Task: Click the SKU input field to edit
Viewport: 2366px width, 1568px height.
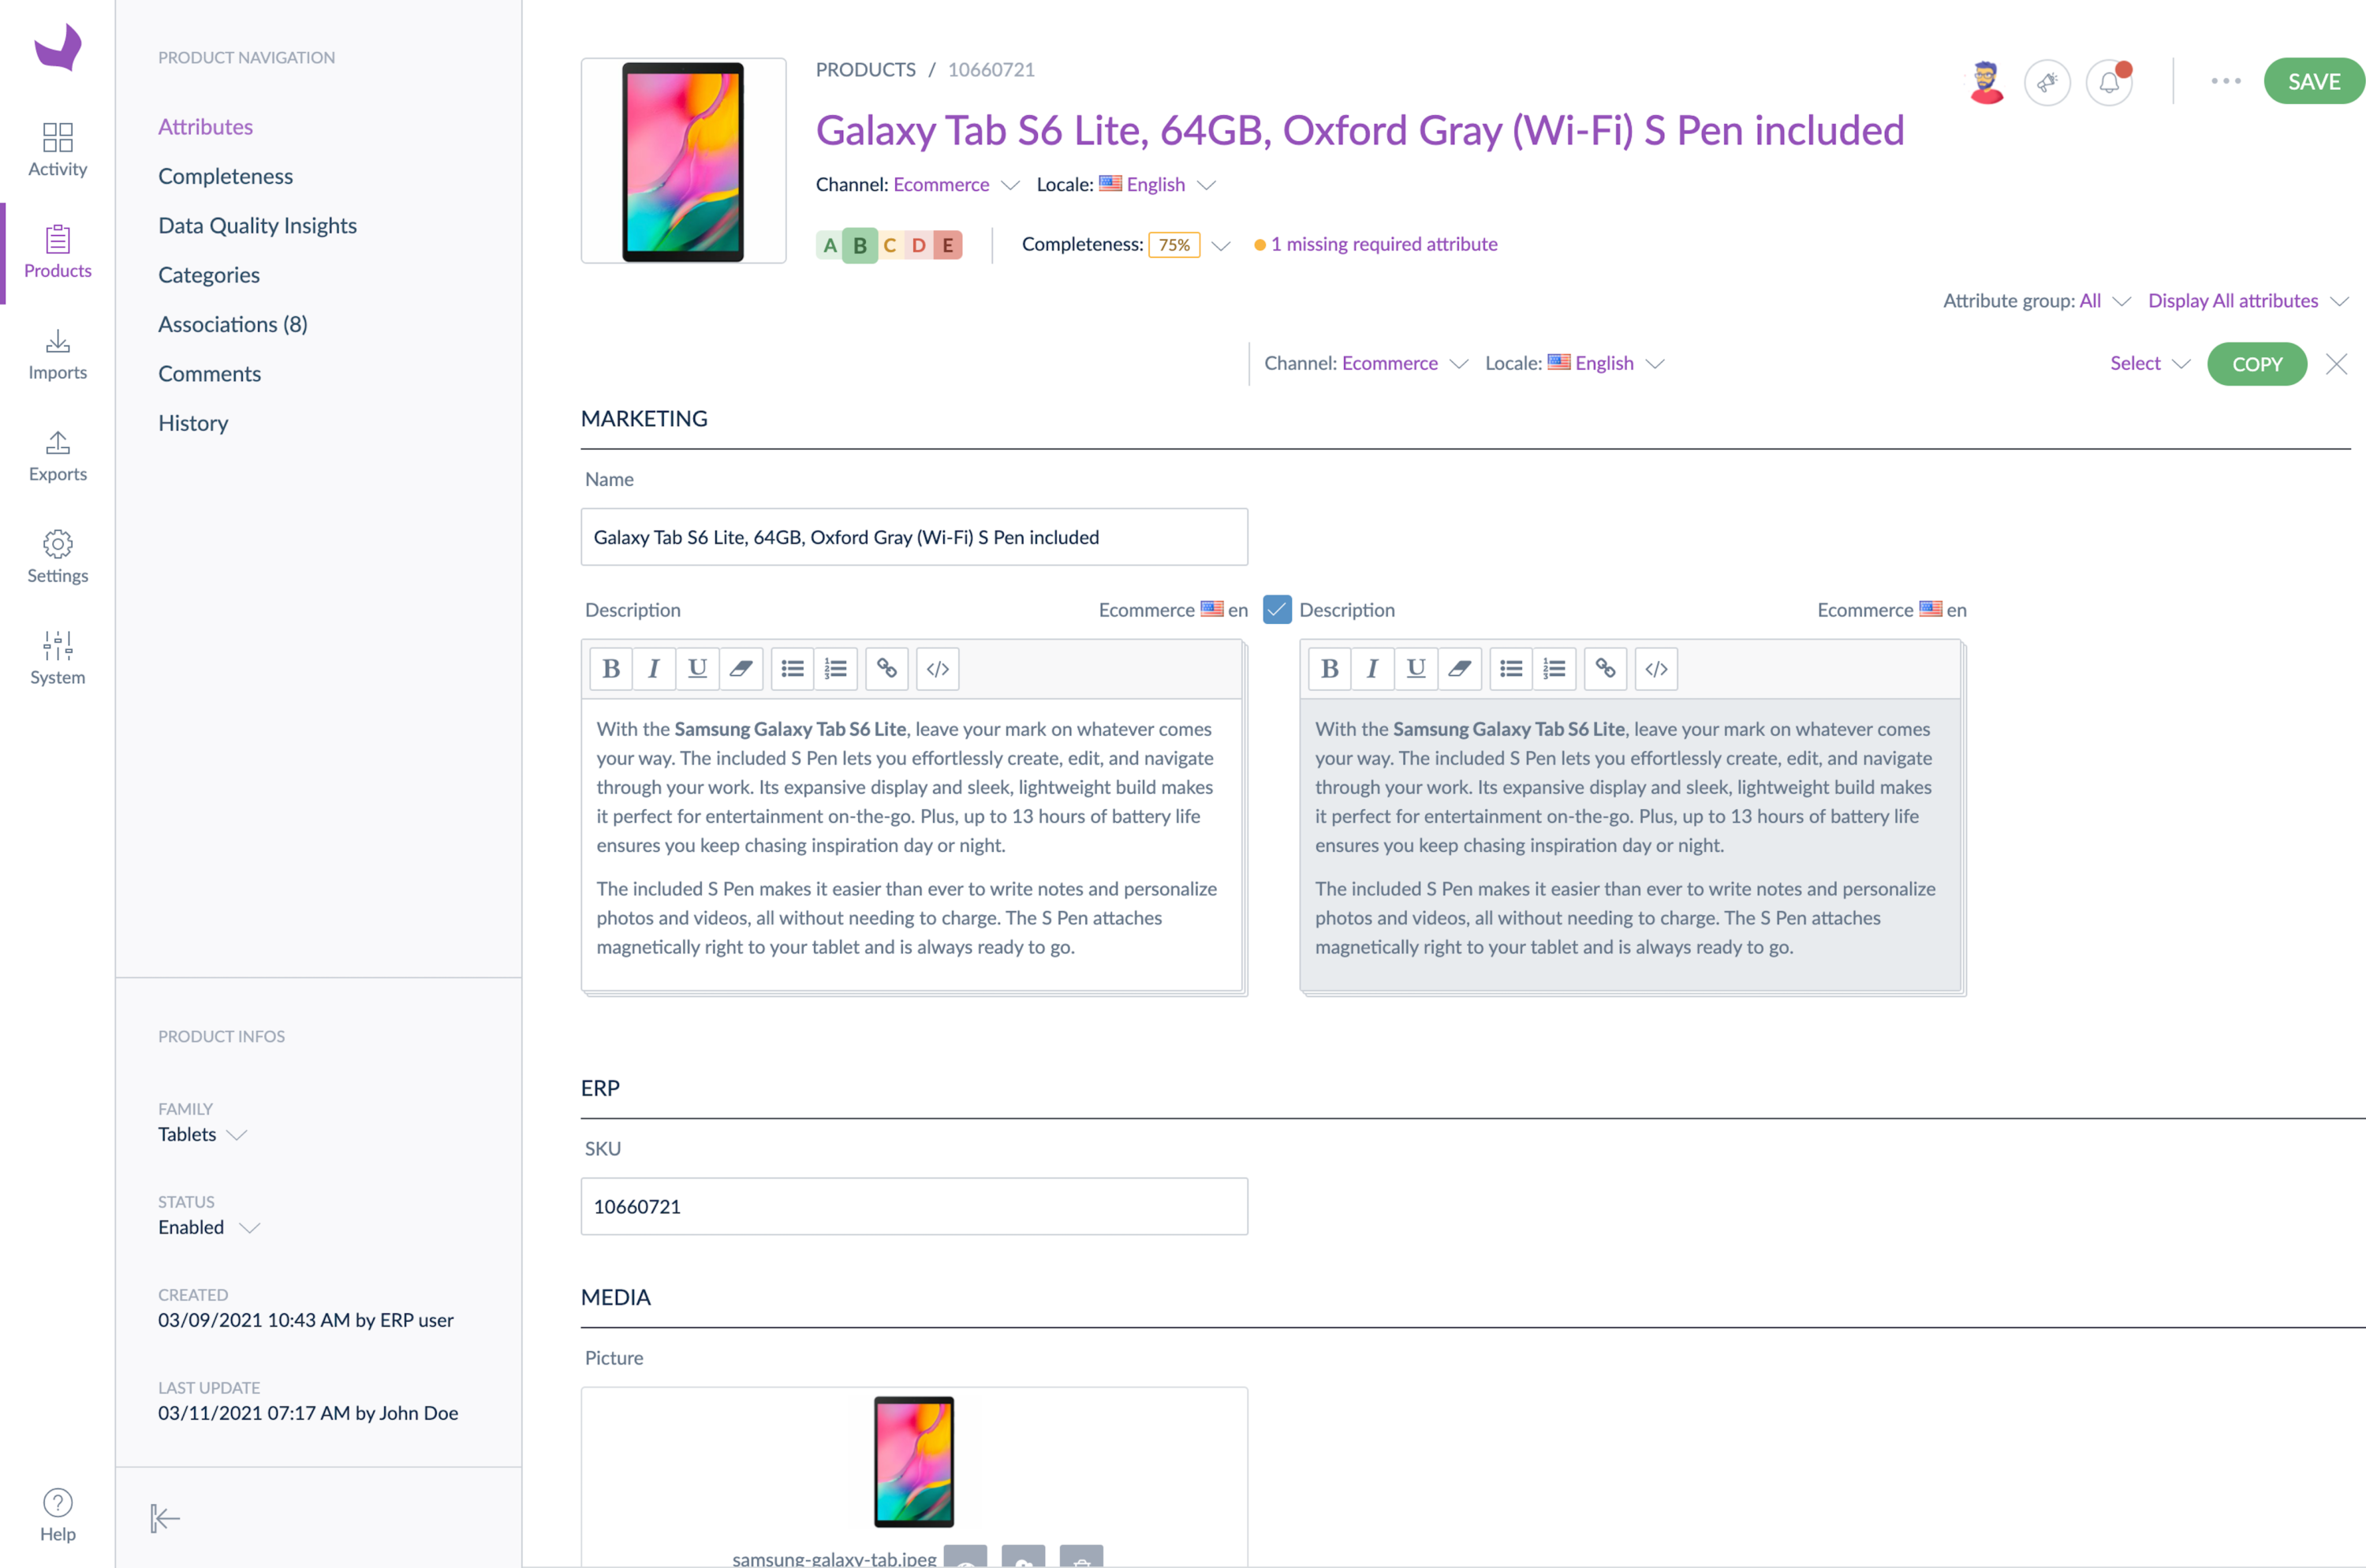Action: (913, 1206)
